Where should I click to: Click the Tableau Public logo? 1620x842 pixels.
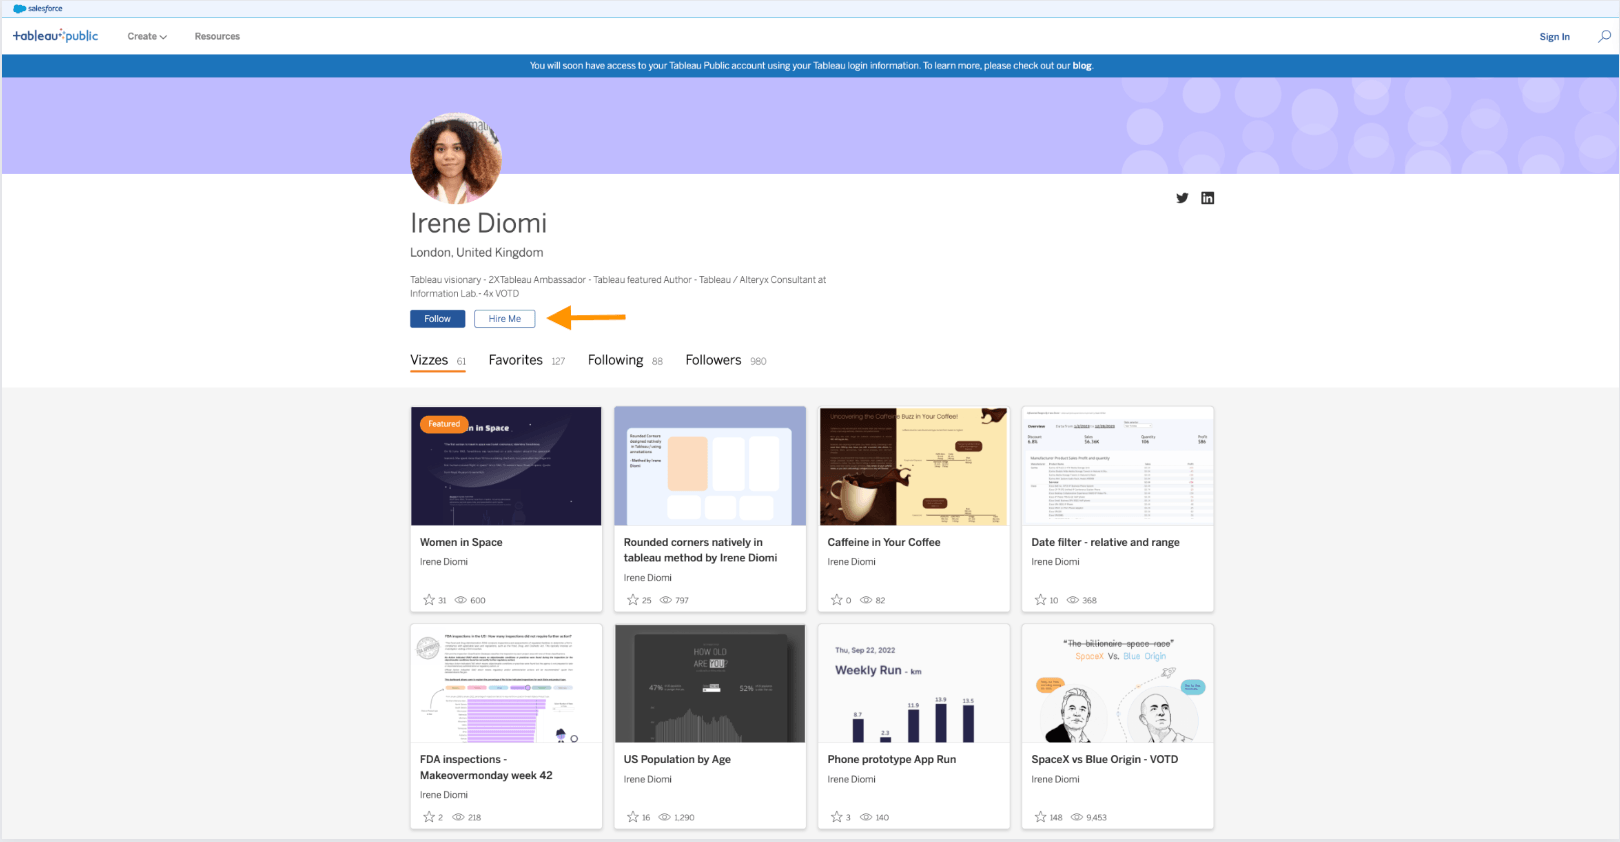55,36
